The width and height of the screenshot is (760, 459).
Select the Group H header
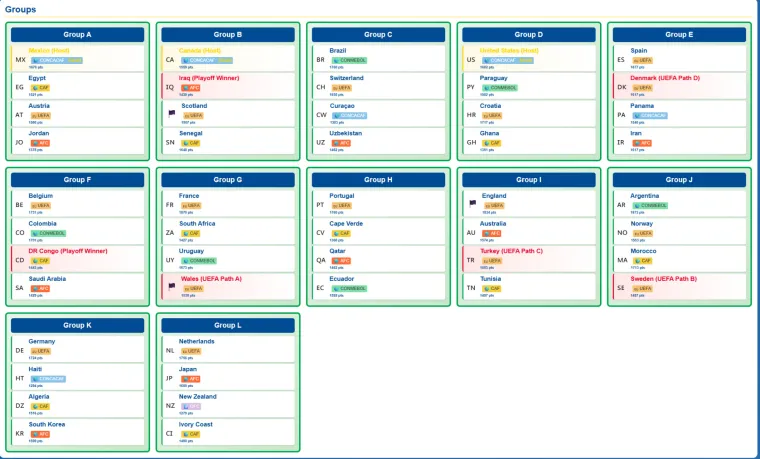[x=378, y=180]
